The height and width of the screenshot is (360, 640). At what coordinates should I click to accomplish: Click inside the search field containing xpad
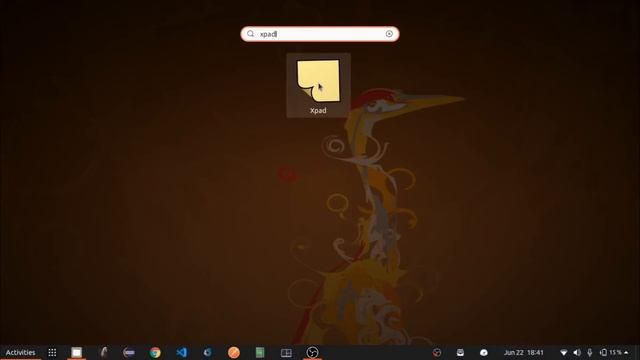320,34
